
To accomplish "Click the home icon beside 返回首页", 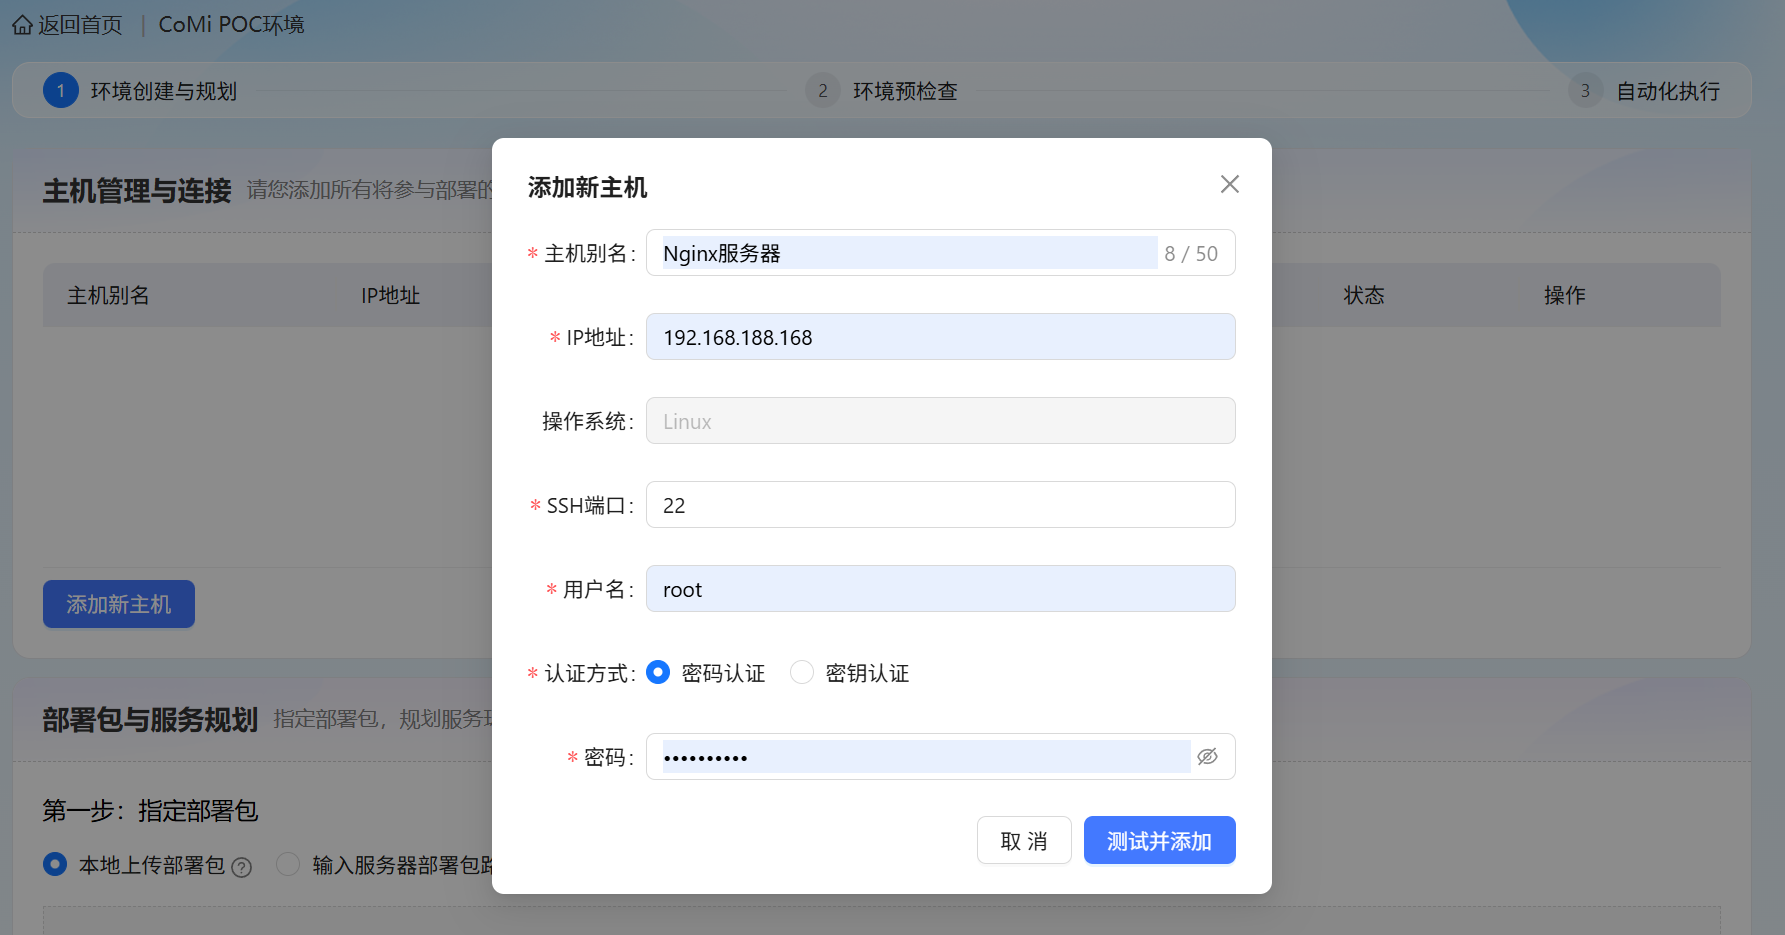I will [x=22, y=25].
